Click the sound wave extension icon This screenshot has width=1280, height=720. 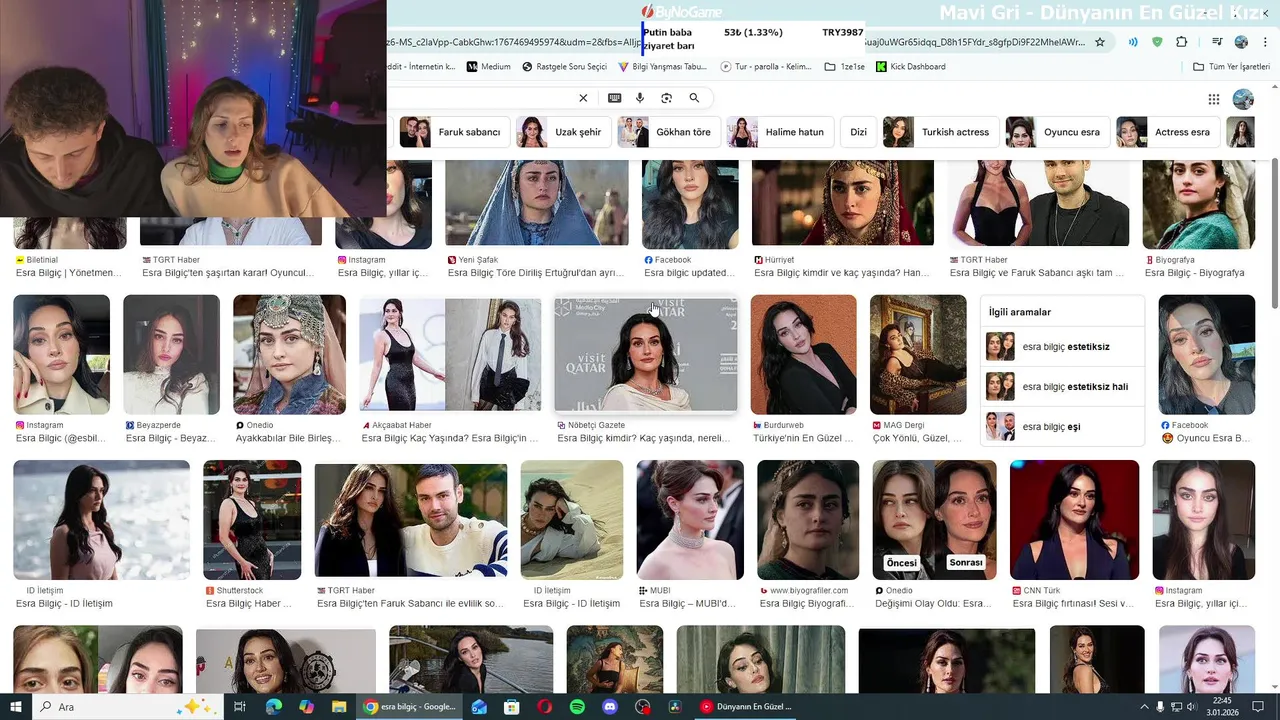click(1133, 42)
